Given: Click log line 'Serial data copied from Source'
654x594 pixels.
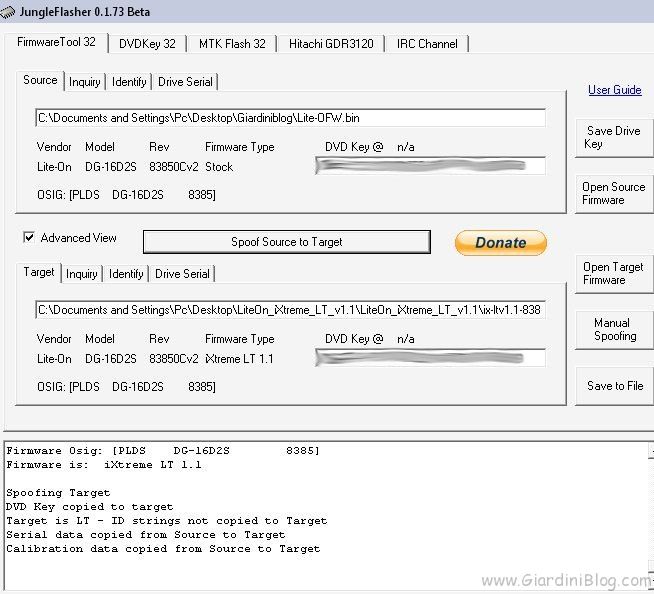Looking at the screenshot, I should click(x=146, y=535).
